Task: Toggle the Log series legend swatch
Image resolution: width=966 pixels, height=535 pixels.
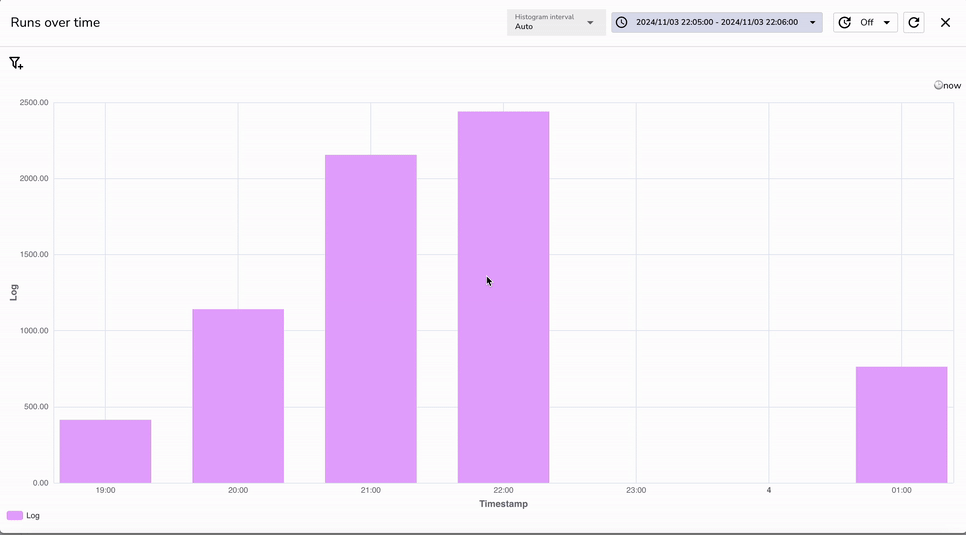Action: tap(15, 515)
